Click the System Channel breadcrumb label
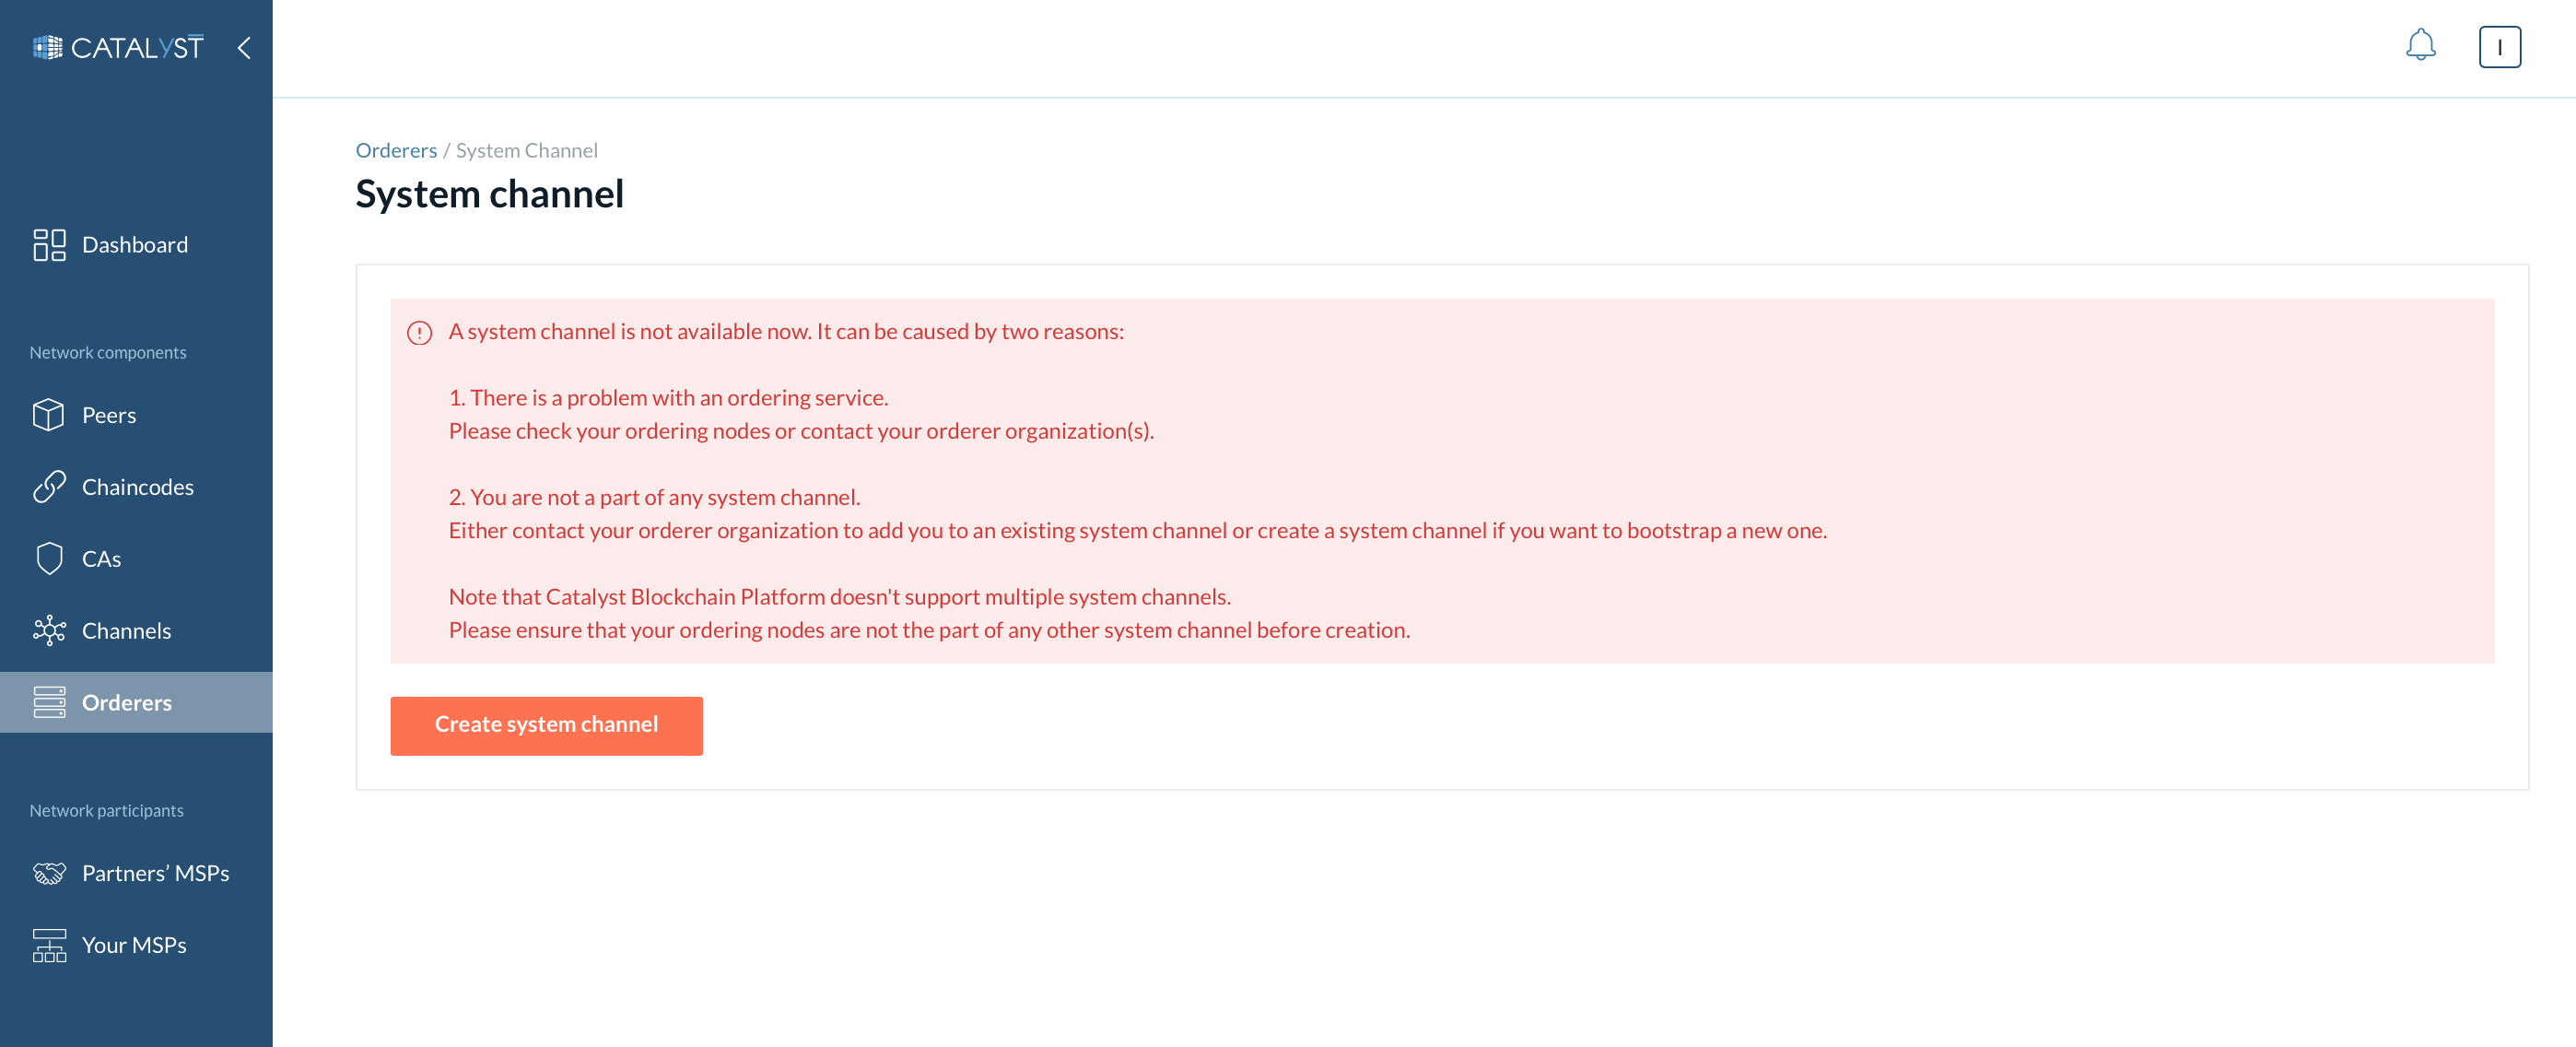Screen dimensions: 2576x1047 tap(526, 149)
